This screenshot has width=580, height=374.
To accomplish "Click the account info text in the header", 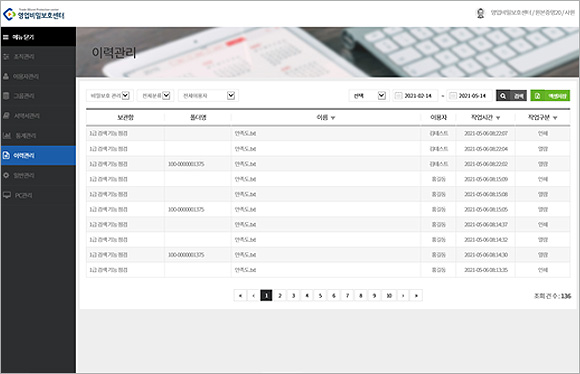I will [533, 13].
